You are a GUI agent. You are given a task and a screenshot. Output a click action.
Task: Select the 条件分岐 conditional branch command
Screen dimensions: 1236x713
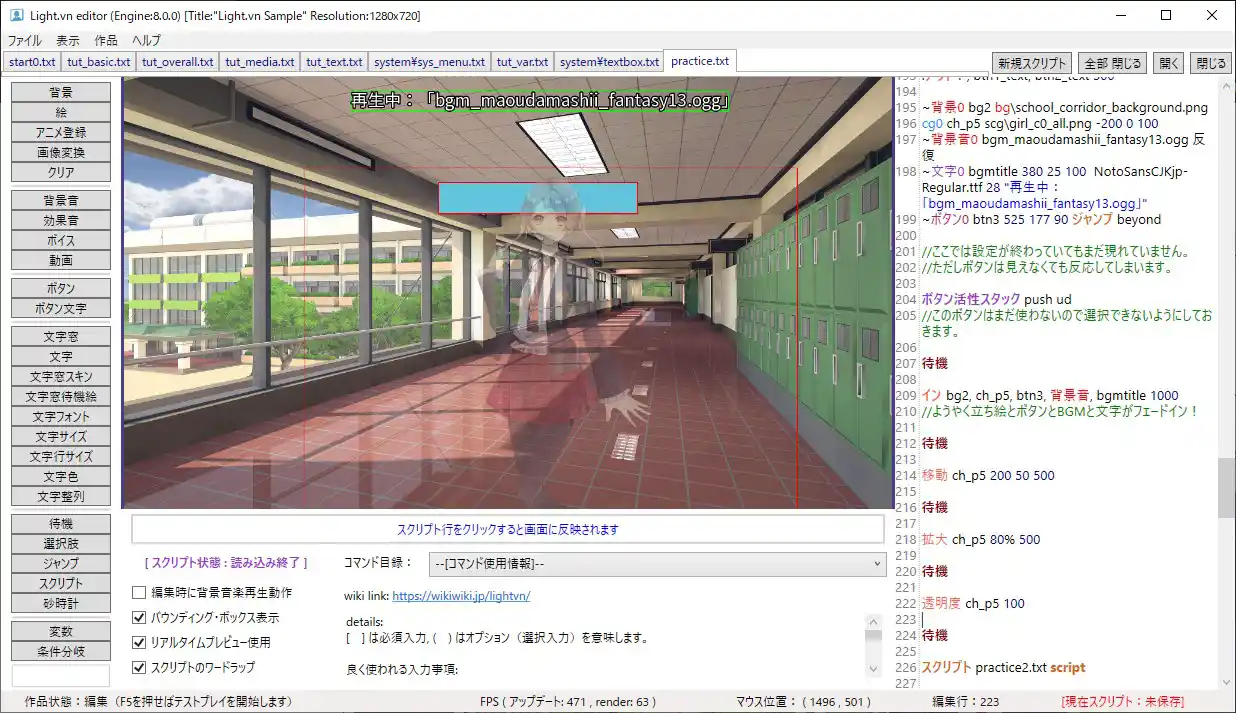pos(60,651)
